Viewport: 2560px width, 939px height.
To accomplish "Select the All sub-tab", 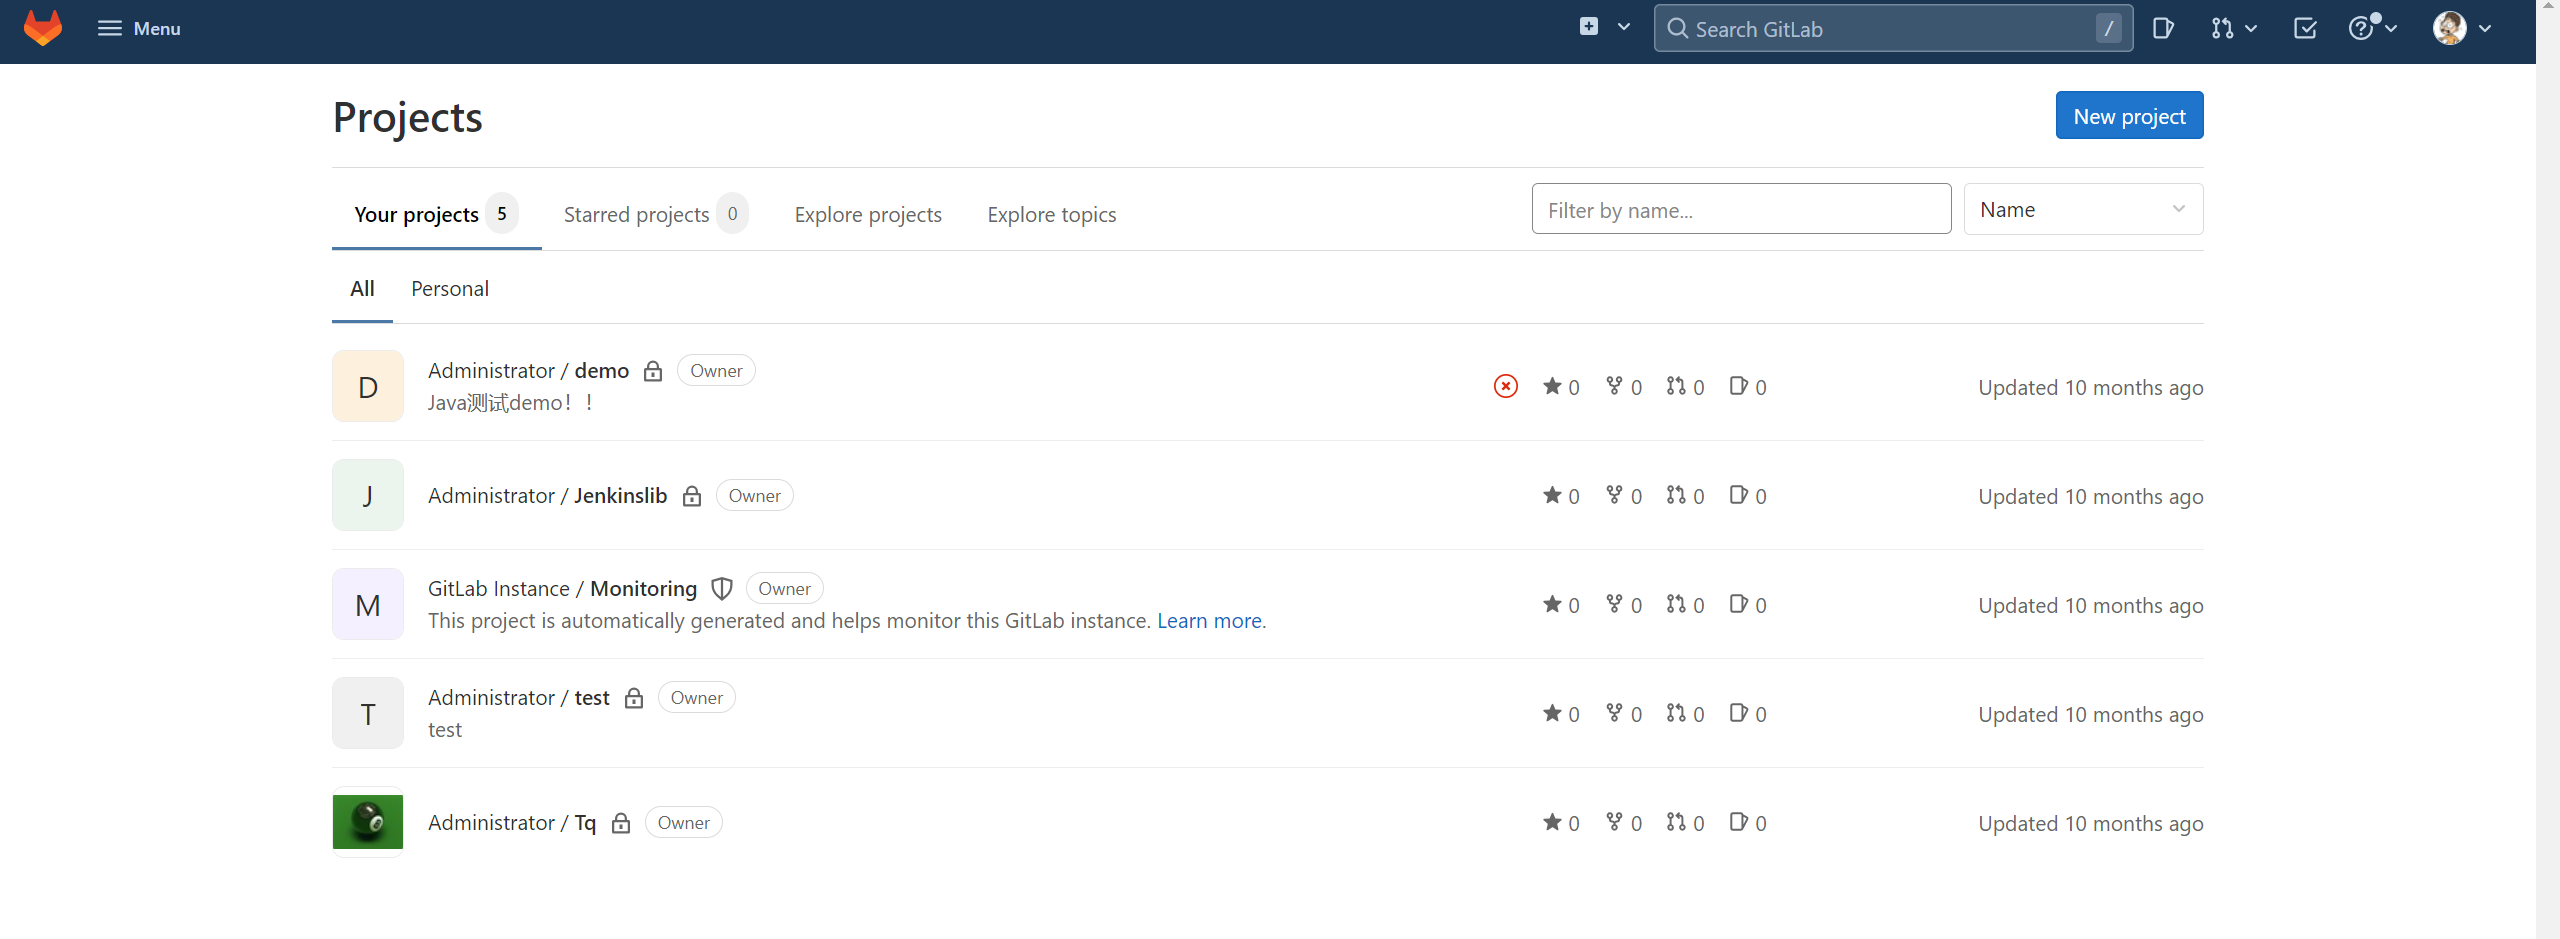I will click(x=362, y=289).
